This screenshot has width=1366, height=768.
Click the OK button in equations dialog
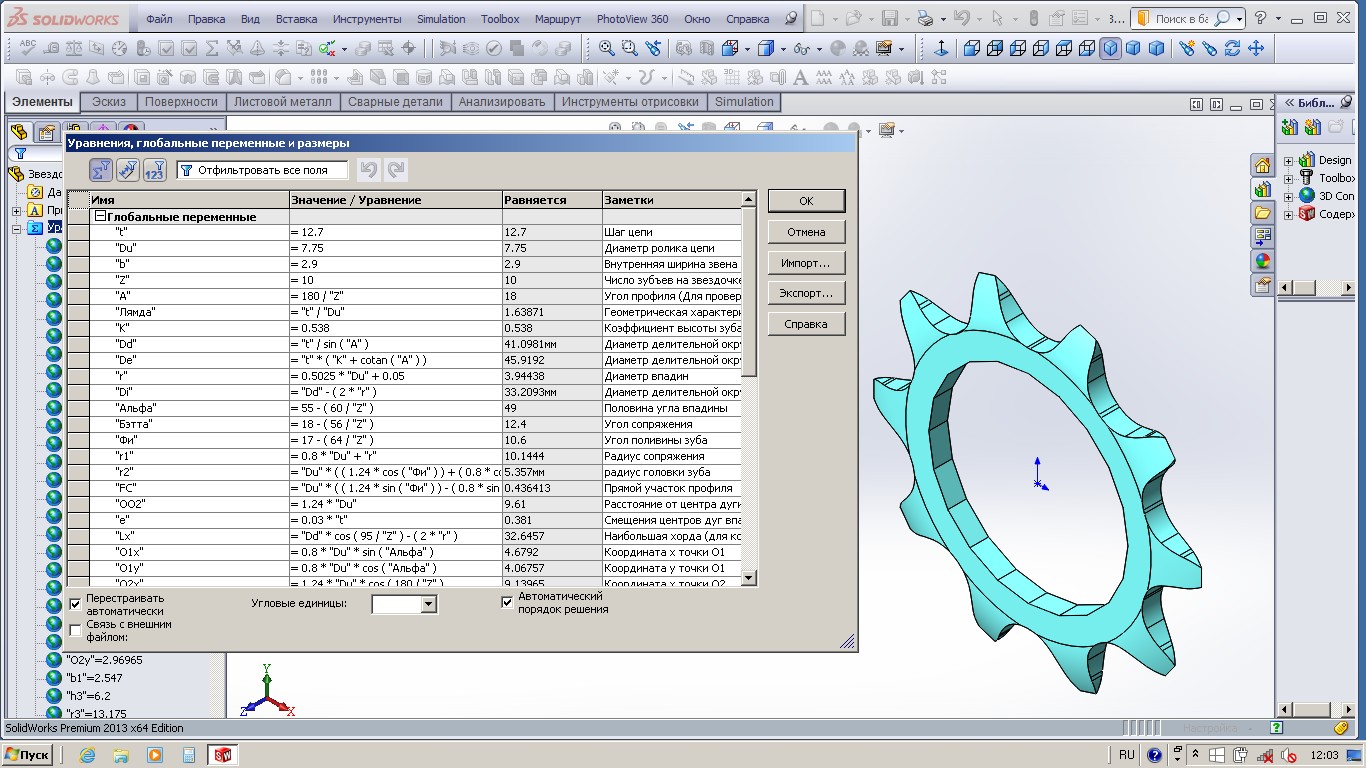[x=806, y=201]
